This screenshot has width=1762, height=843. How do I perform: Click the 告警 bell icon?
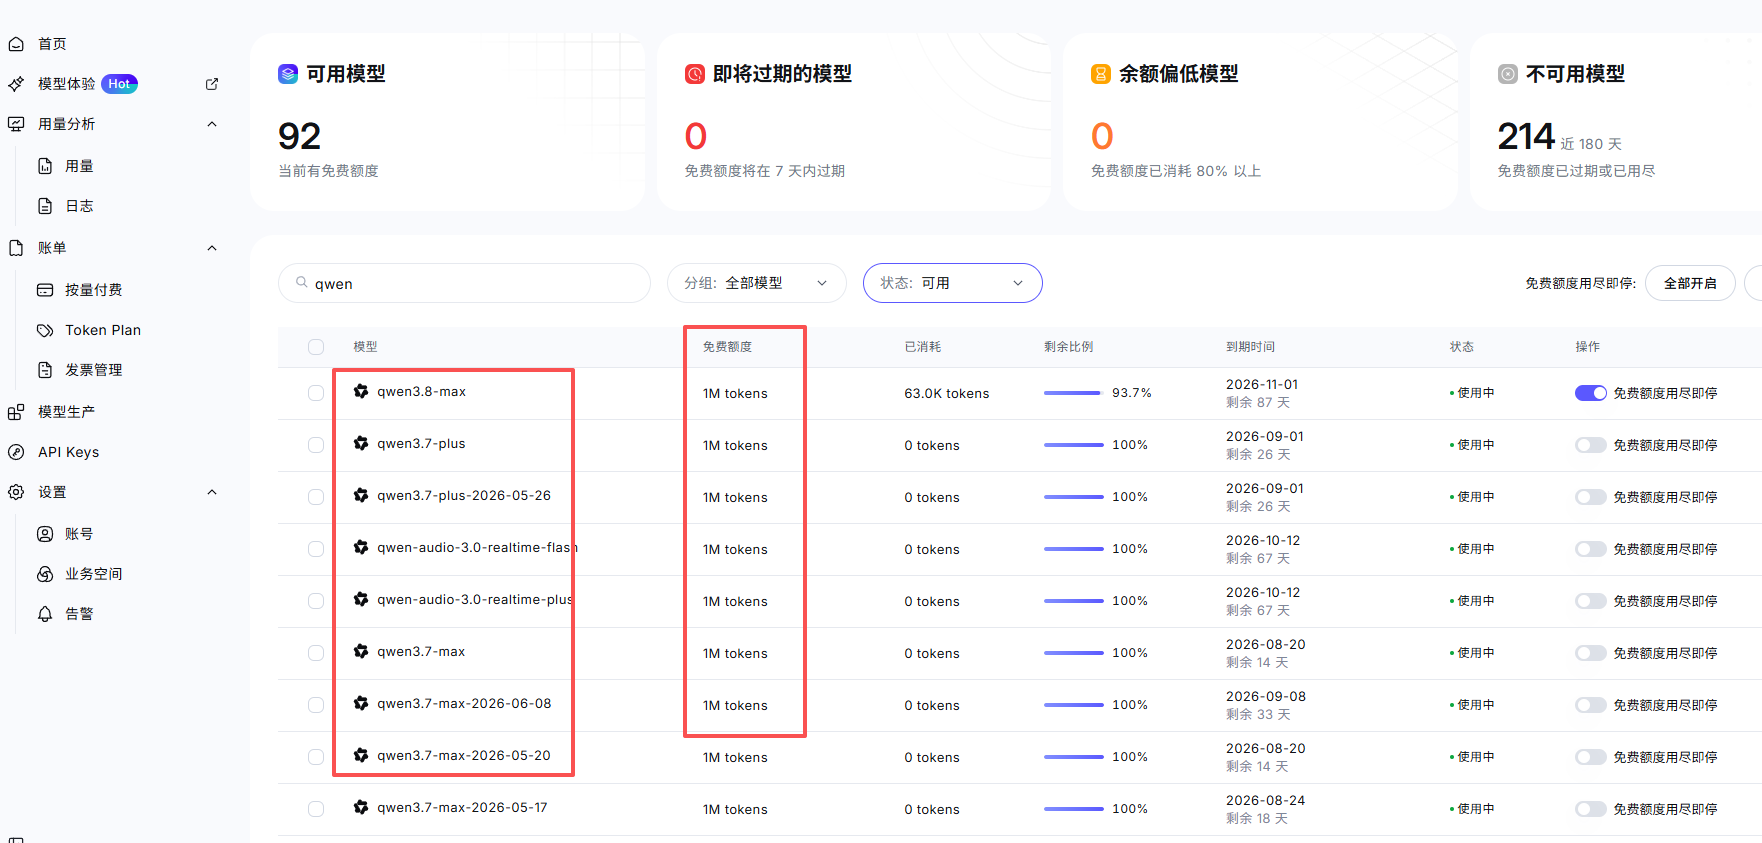[x=45, y=614]
